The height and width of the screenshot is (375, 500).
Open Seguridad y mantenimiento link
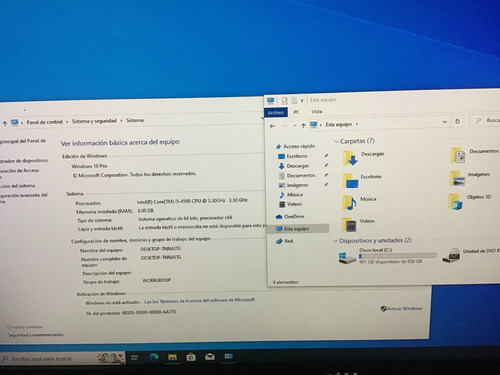pos(35,335)
